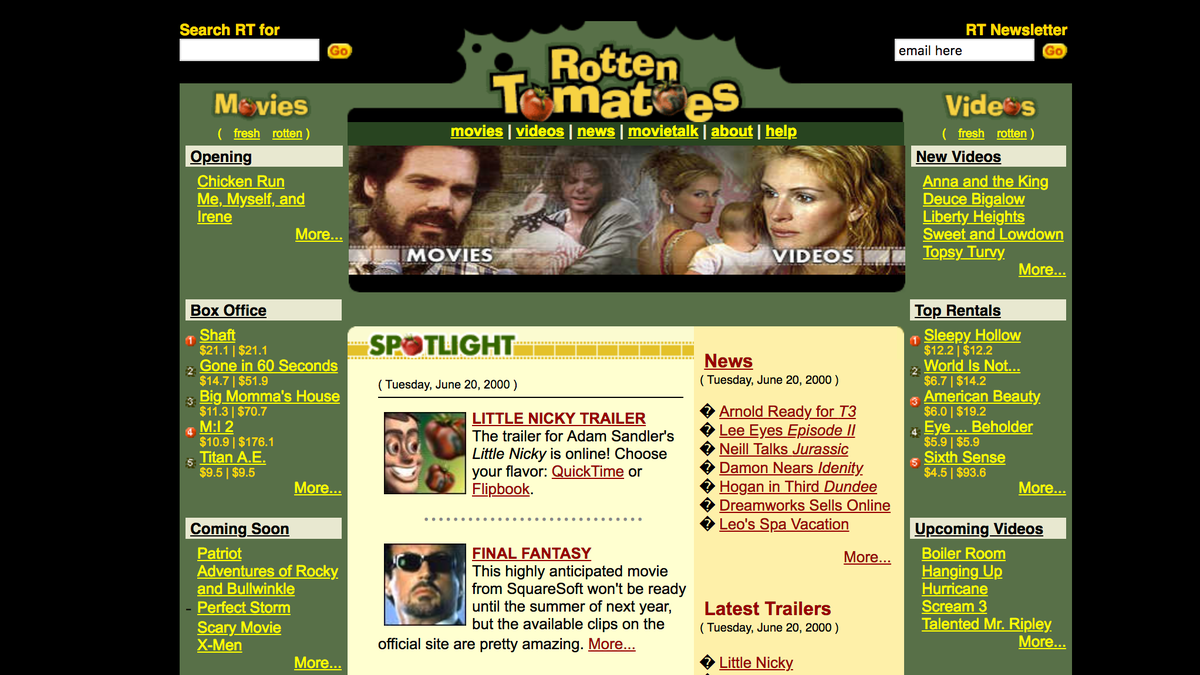The height and width of the screenshot is (675, 1200).
Task: Click the Spotlight heading graphic
Action: coord(441,346)
